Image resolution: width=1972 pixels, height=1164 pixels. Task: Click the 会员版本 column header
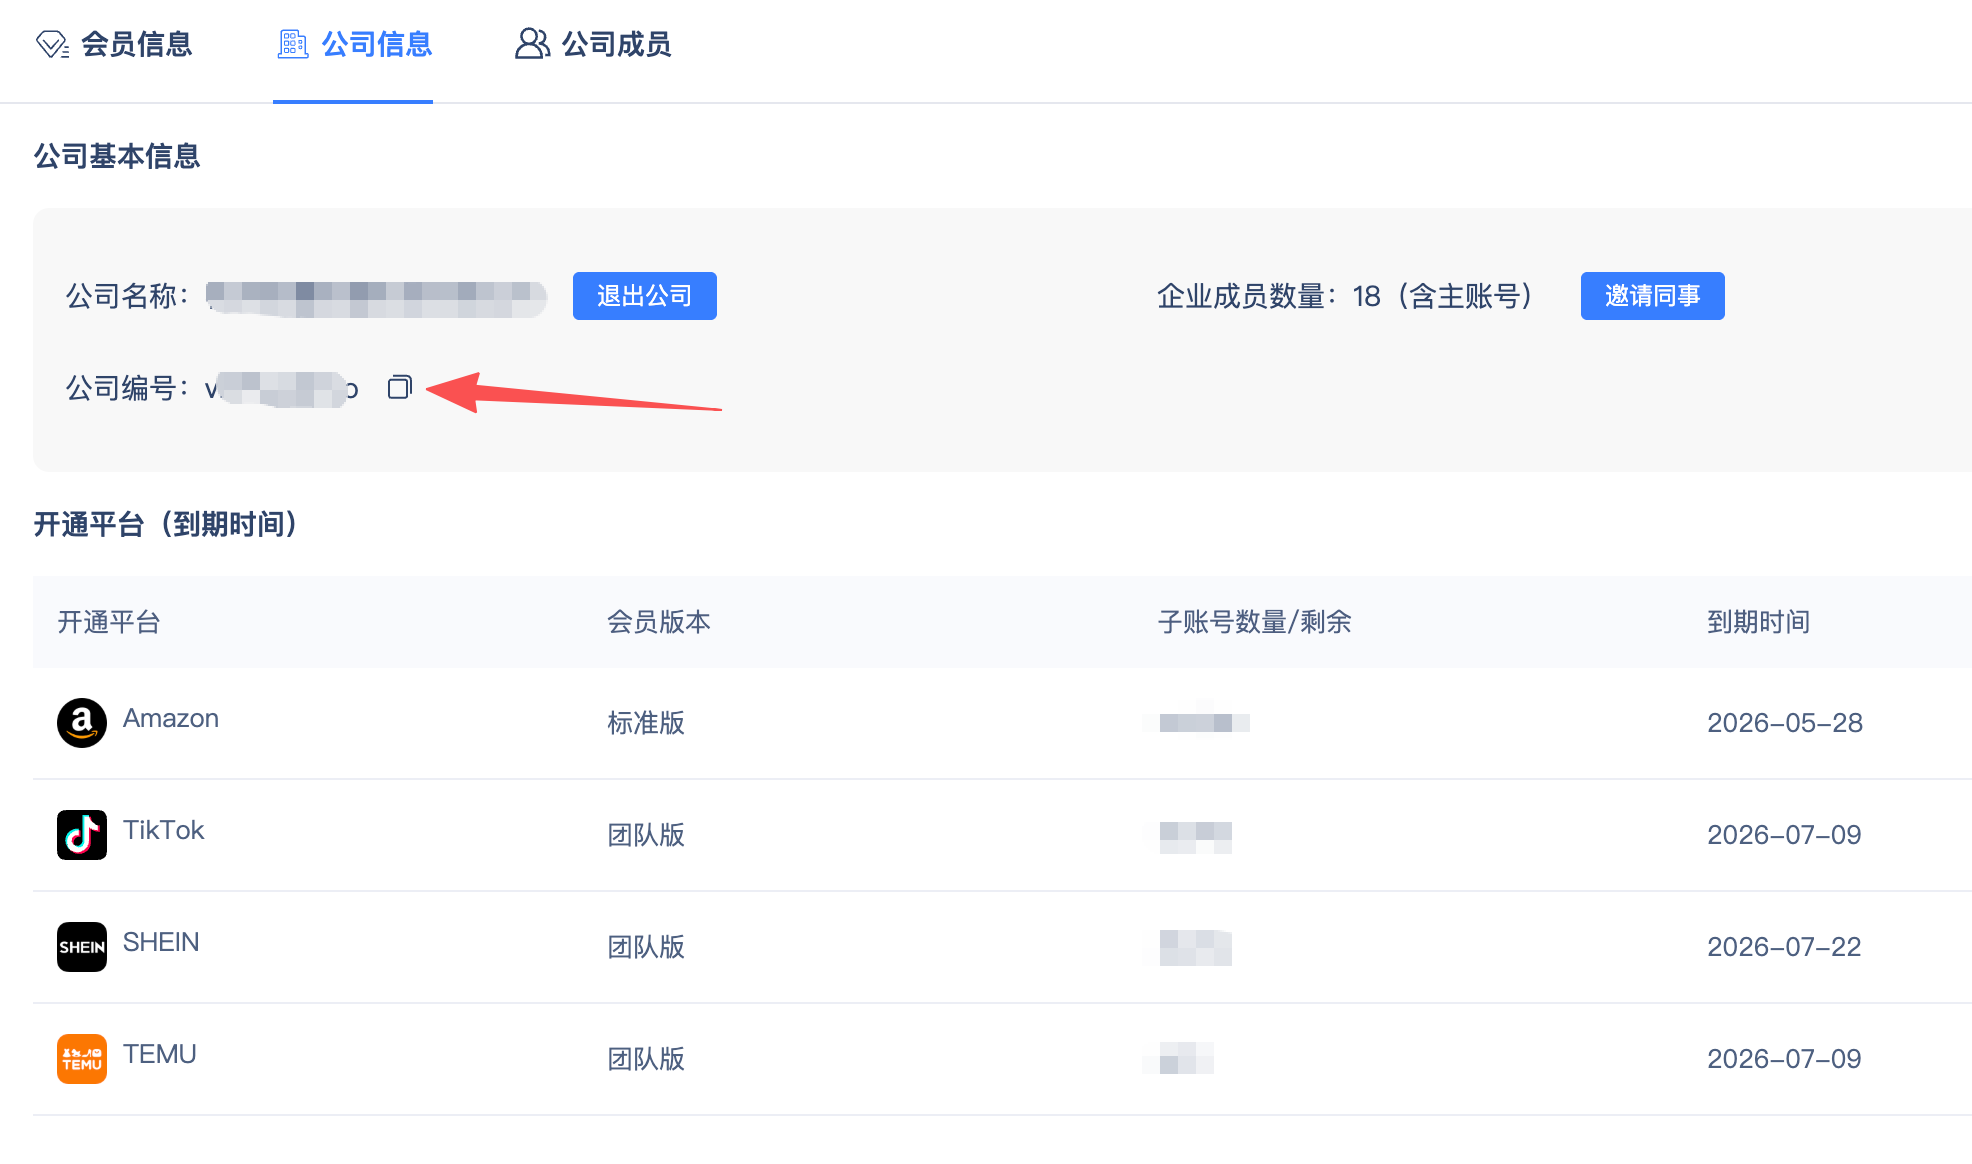(x=658, y=622)
